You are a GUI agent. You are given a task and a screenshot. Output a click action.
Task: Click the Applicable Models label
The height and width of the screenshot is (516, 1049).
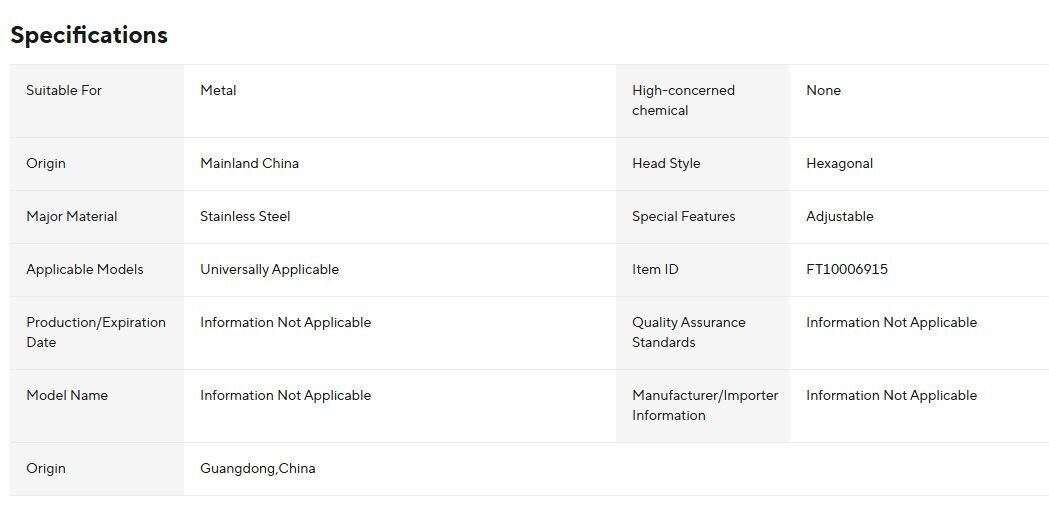pos(85,269)
